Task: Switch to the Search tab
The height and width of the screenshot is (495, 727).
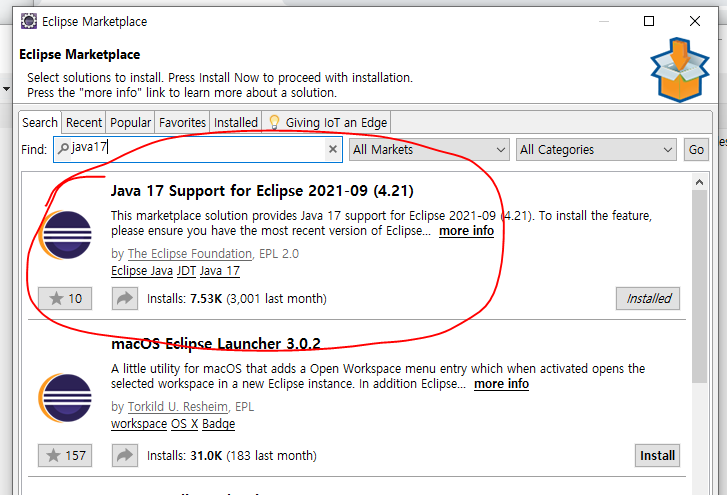Action: pyautogui.click(x=40, y=123)
